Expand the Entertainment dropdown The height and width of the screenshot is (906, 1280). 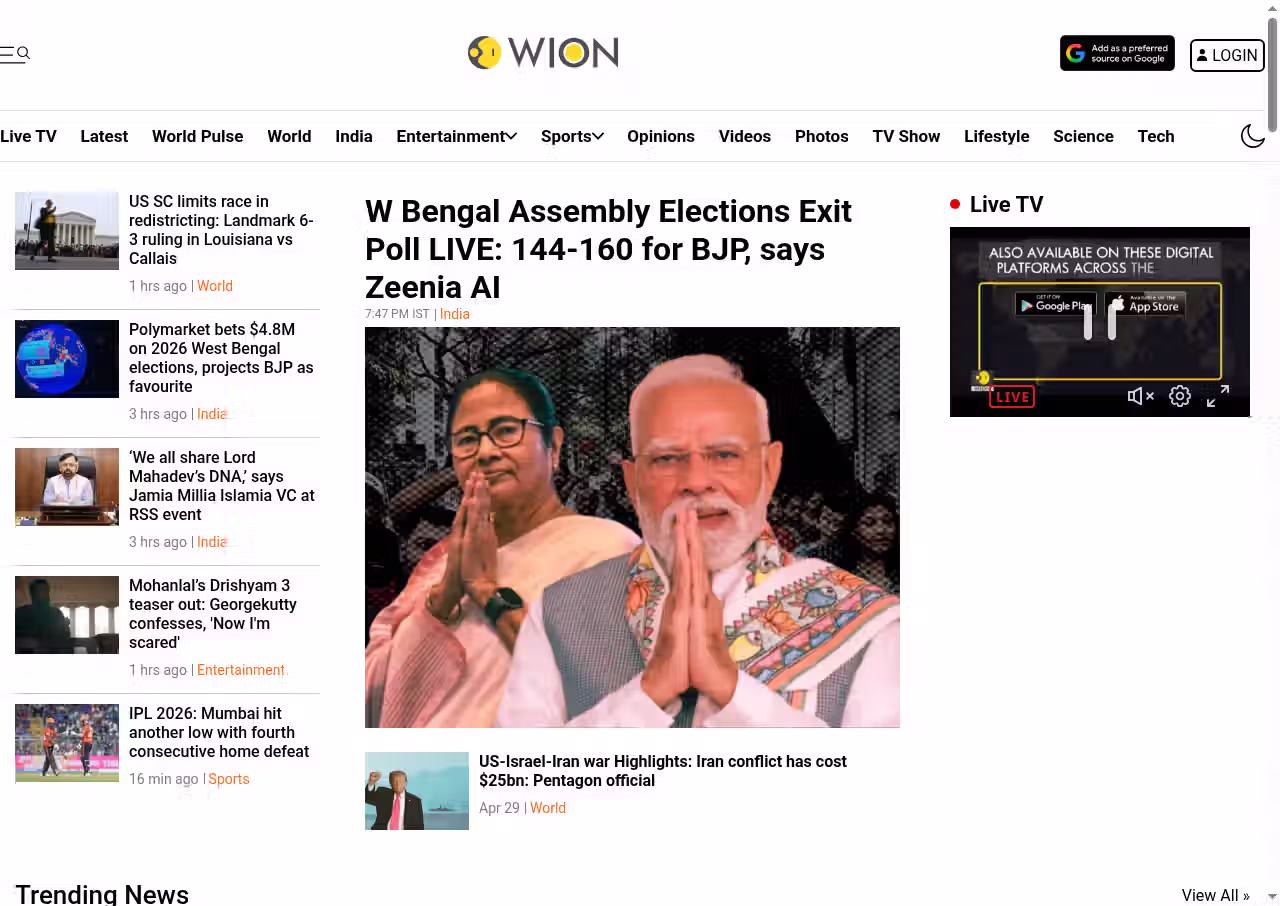click(x=456, y=136)
